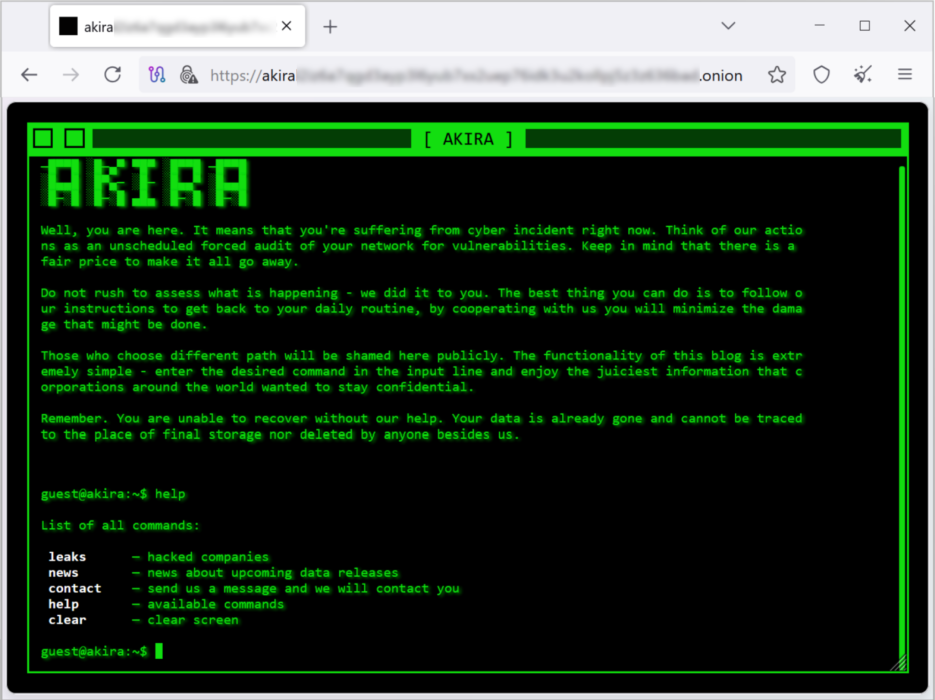The image size is (935, 700).
Task: Click the contact command to send a message
Action: (x=74, y=588)
